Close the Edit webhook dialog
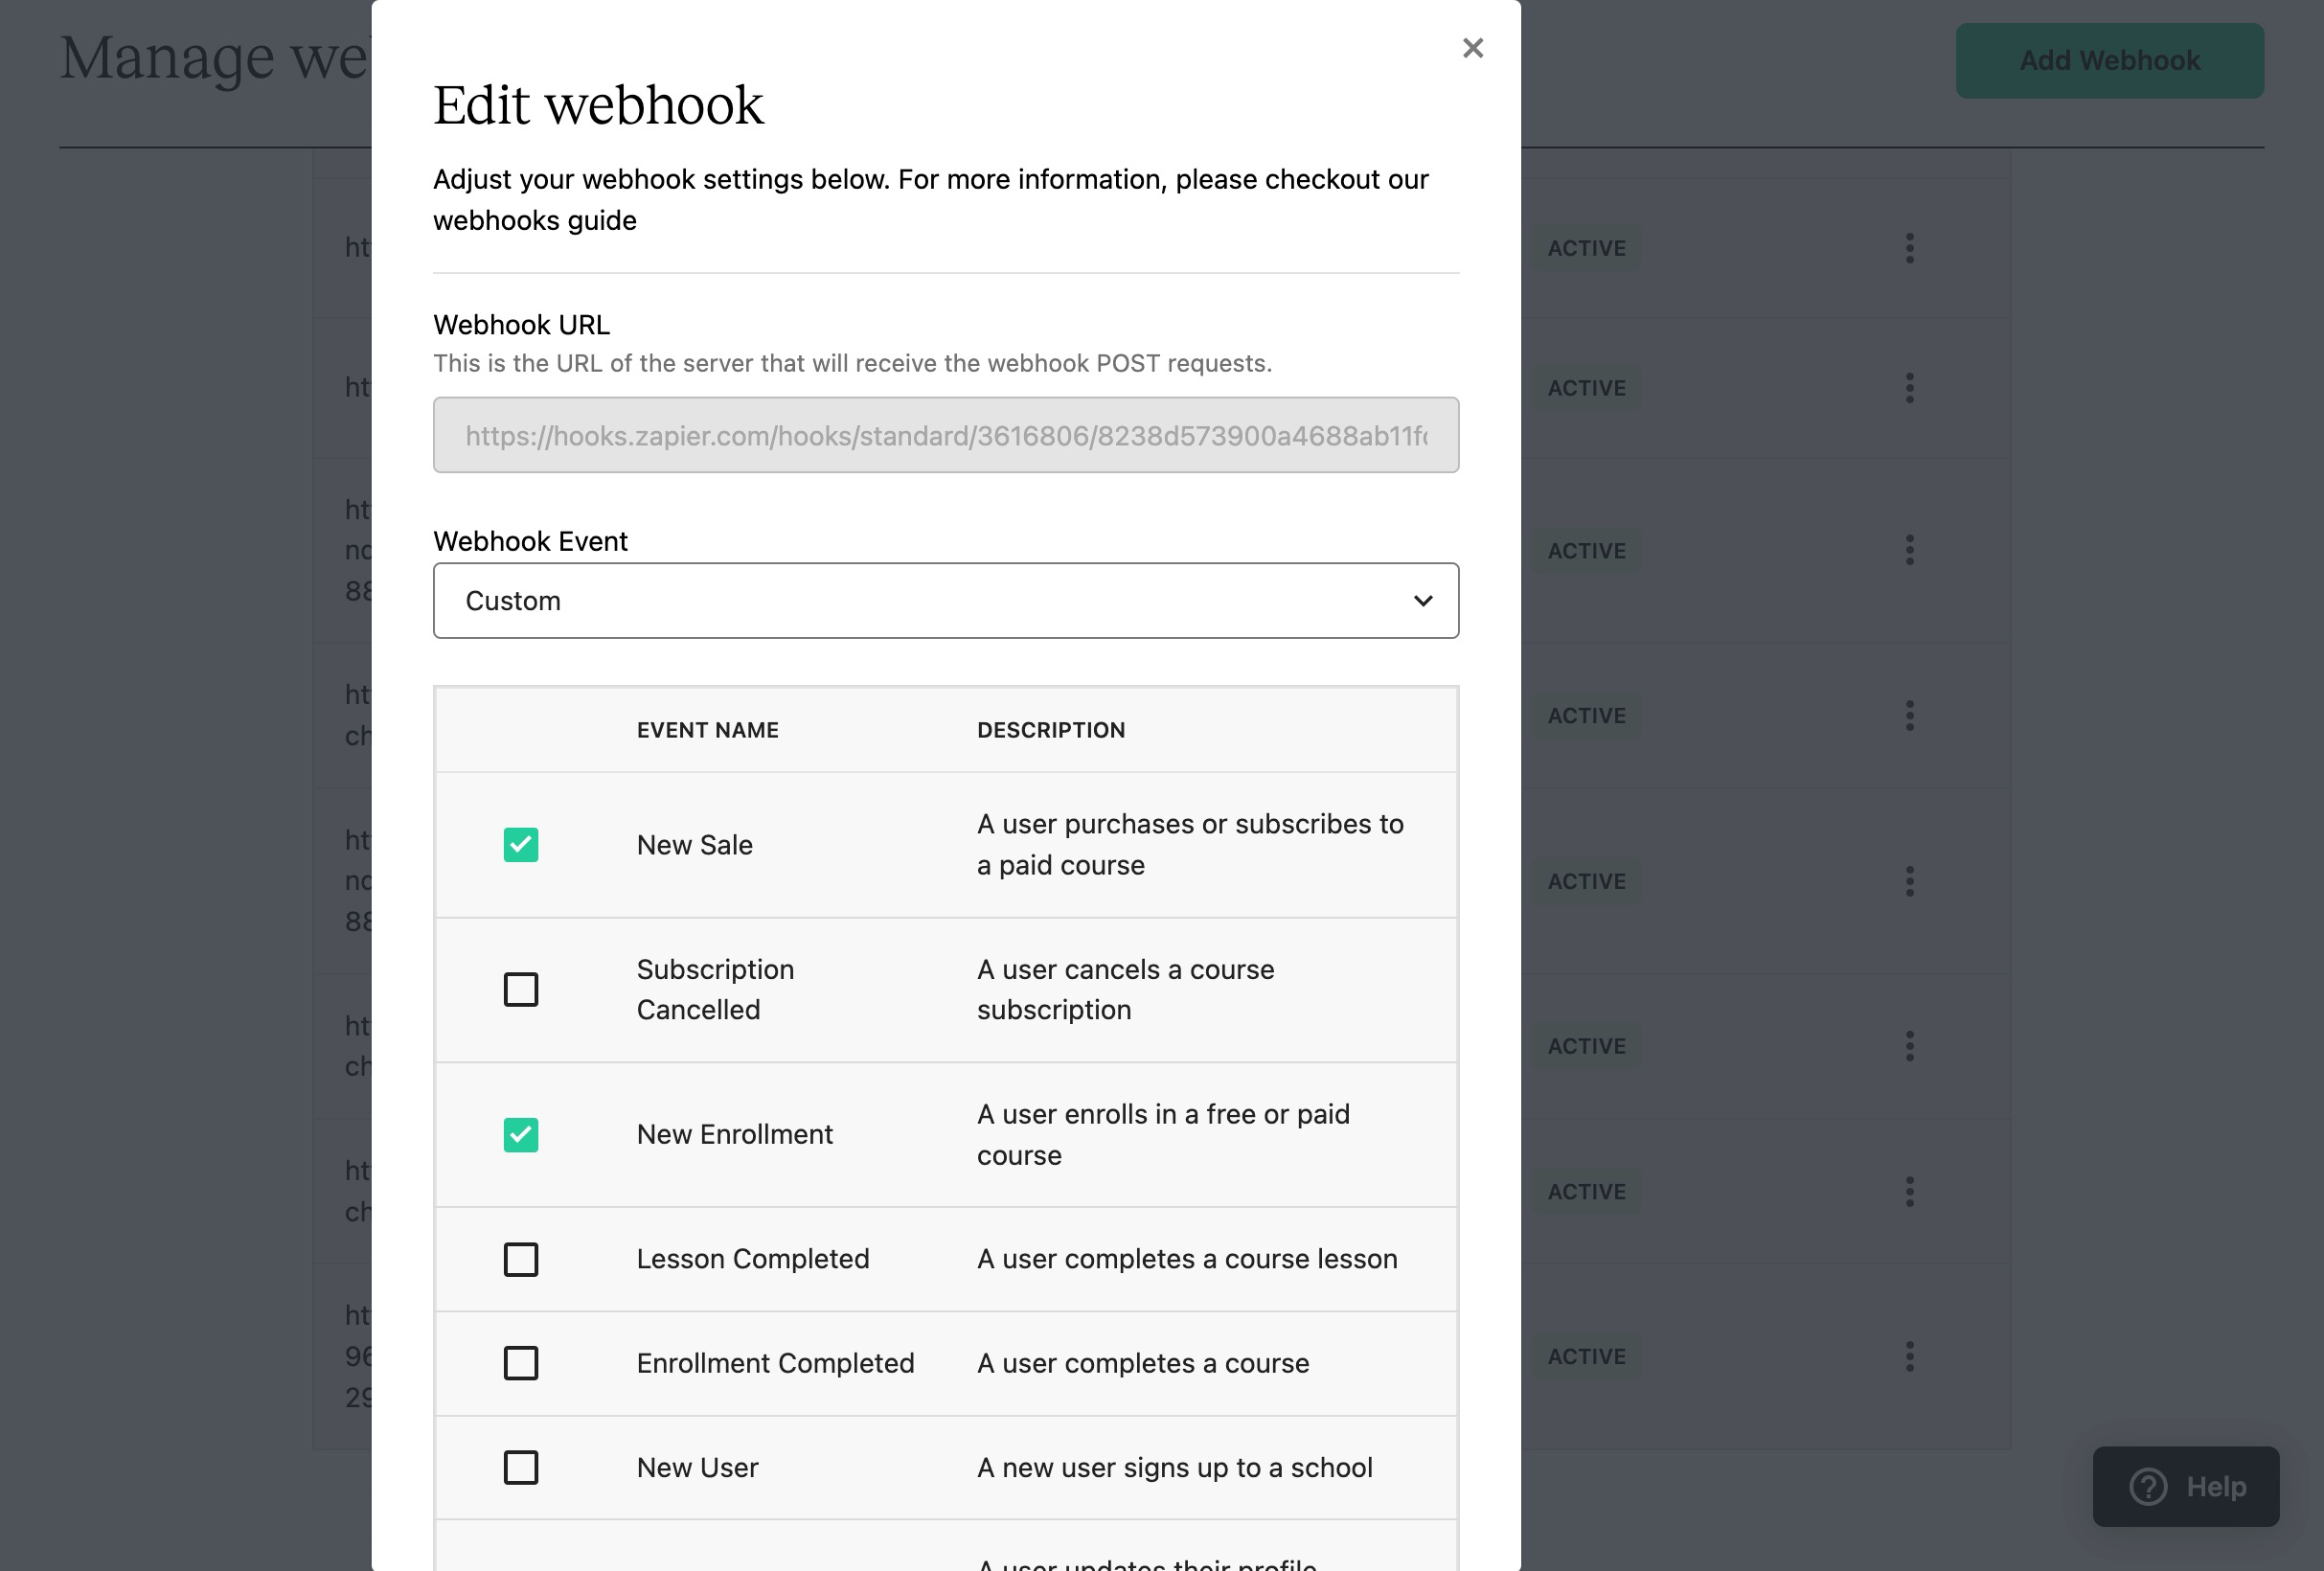This screenshot has height=1571, width=2324. point(1472,48)
